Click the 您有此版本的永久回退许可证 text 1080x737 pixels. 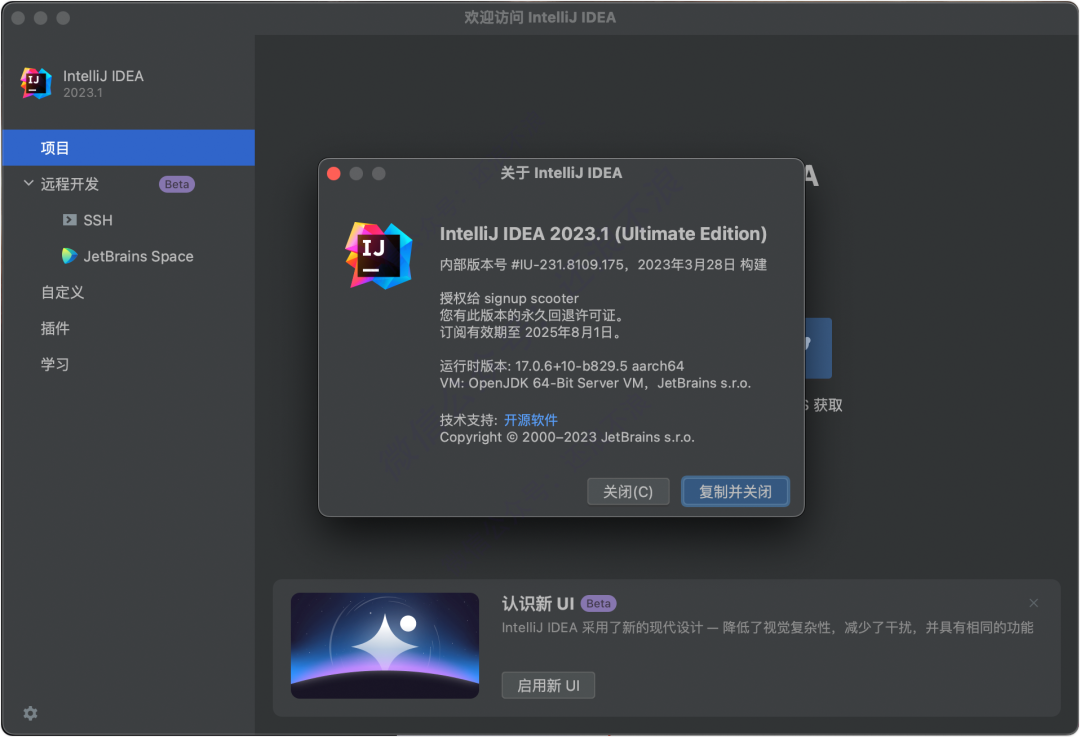(x=533, y=315)
